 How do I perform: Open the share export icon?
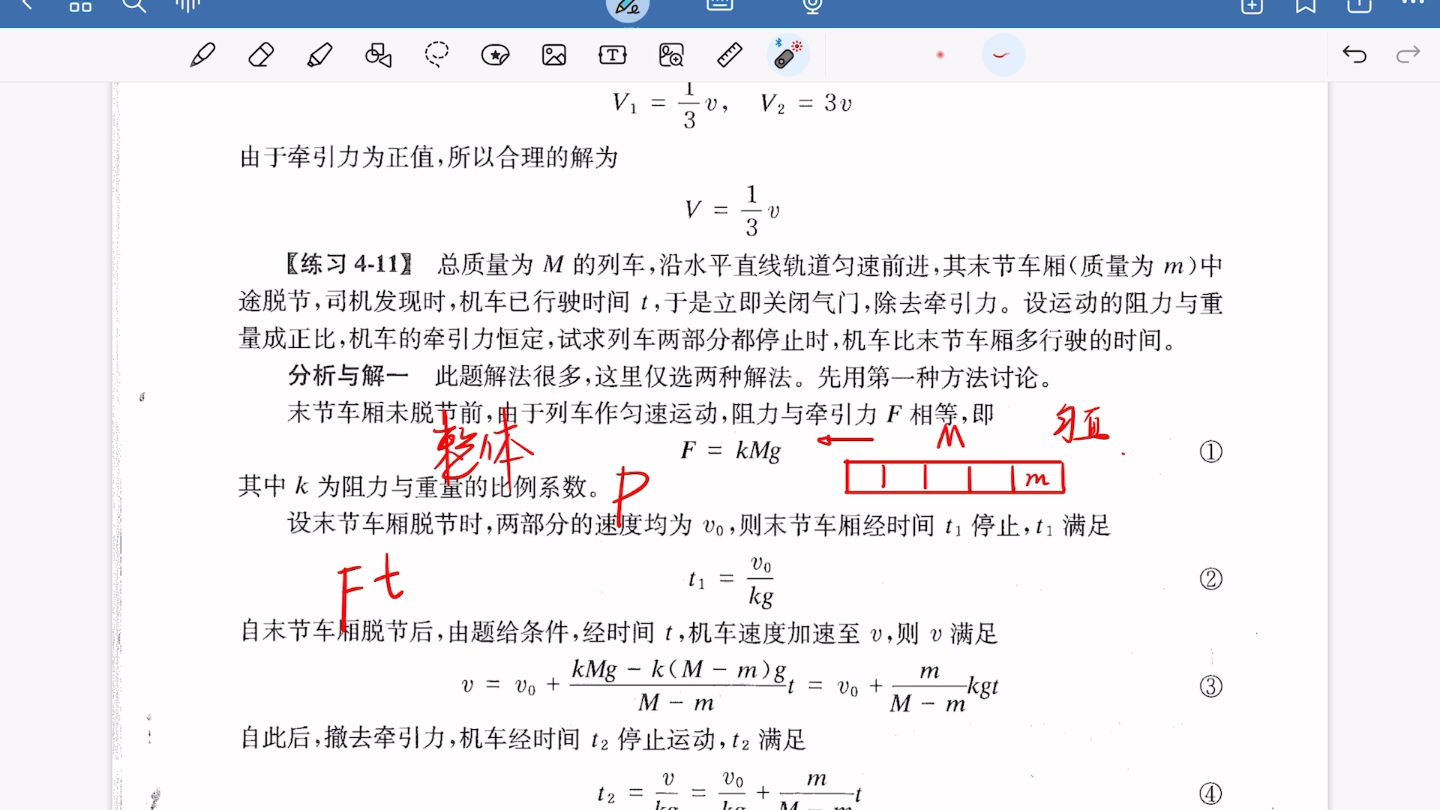point(1360,5)
